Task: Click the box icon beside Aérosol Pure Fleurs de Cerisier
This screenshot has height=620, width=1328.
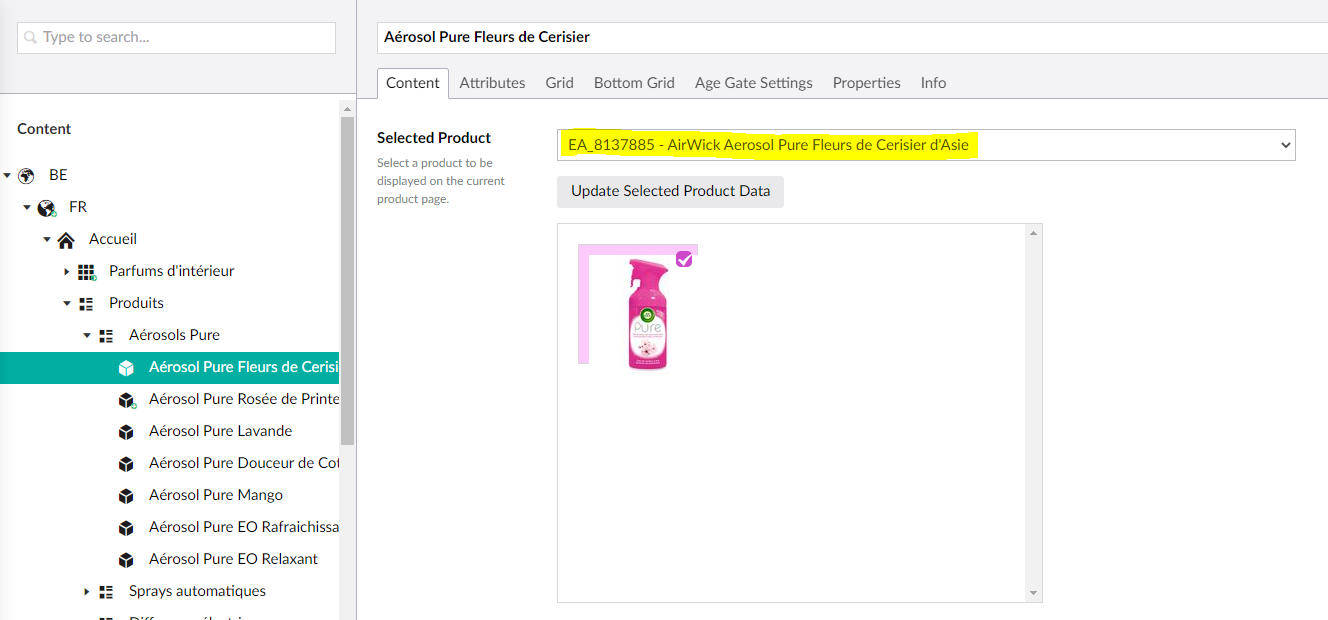Action: (126, 367)
